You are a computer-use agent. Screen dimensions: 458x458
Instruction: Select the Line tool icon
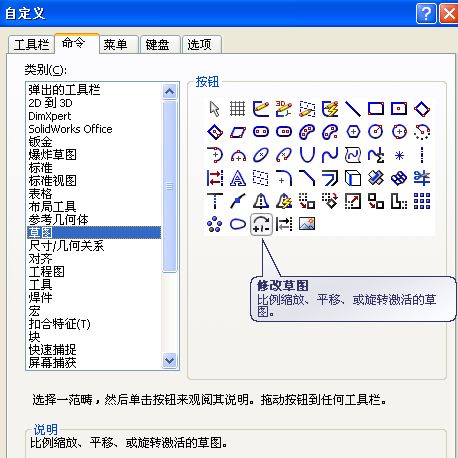[x=353, y=109]
